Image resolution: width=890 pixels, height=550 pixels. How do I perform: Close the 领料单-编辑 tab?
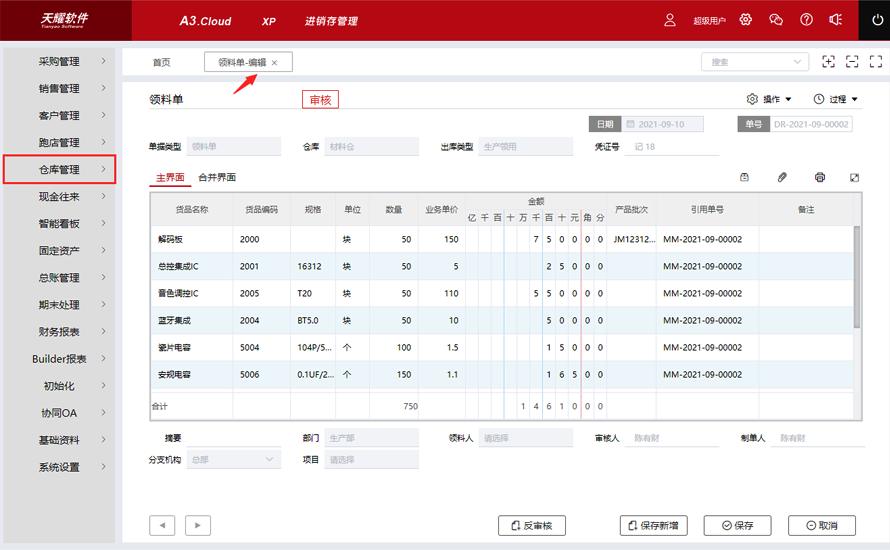click(275, 63)
